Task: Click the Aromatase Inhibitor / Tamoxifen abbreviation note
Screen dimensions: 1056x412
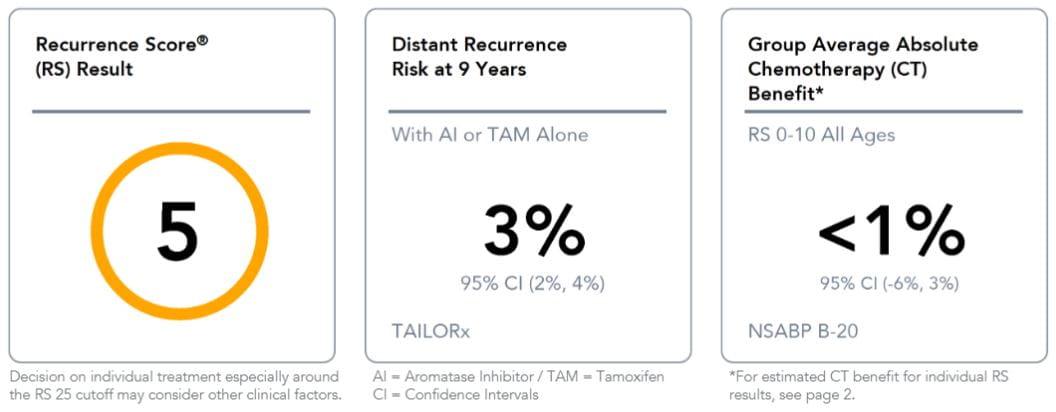Action: pyautogui.click(x=517, y=376)
